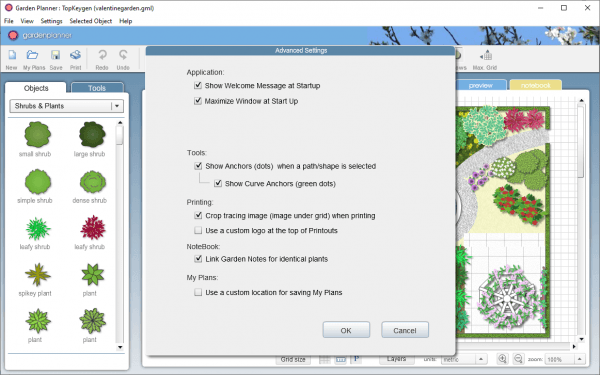This screenshot has width=600, height=375.
Task: Open the Selected Object menu
Action: point(91,21)
